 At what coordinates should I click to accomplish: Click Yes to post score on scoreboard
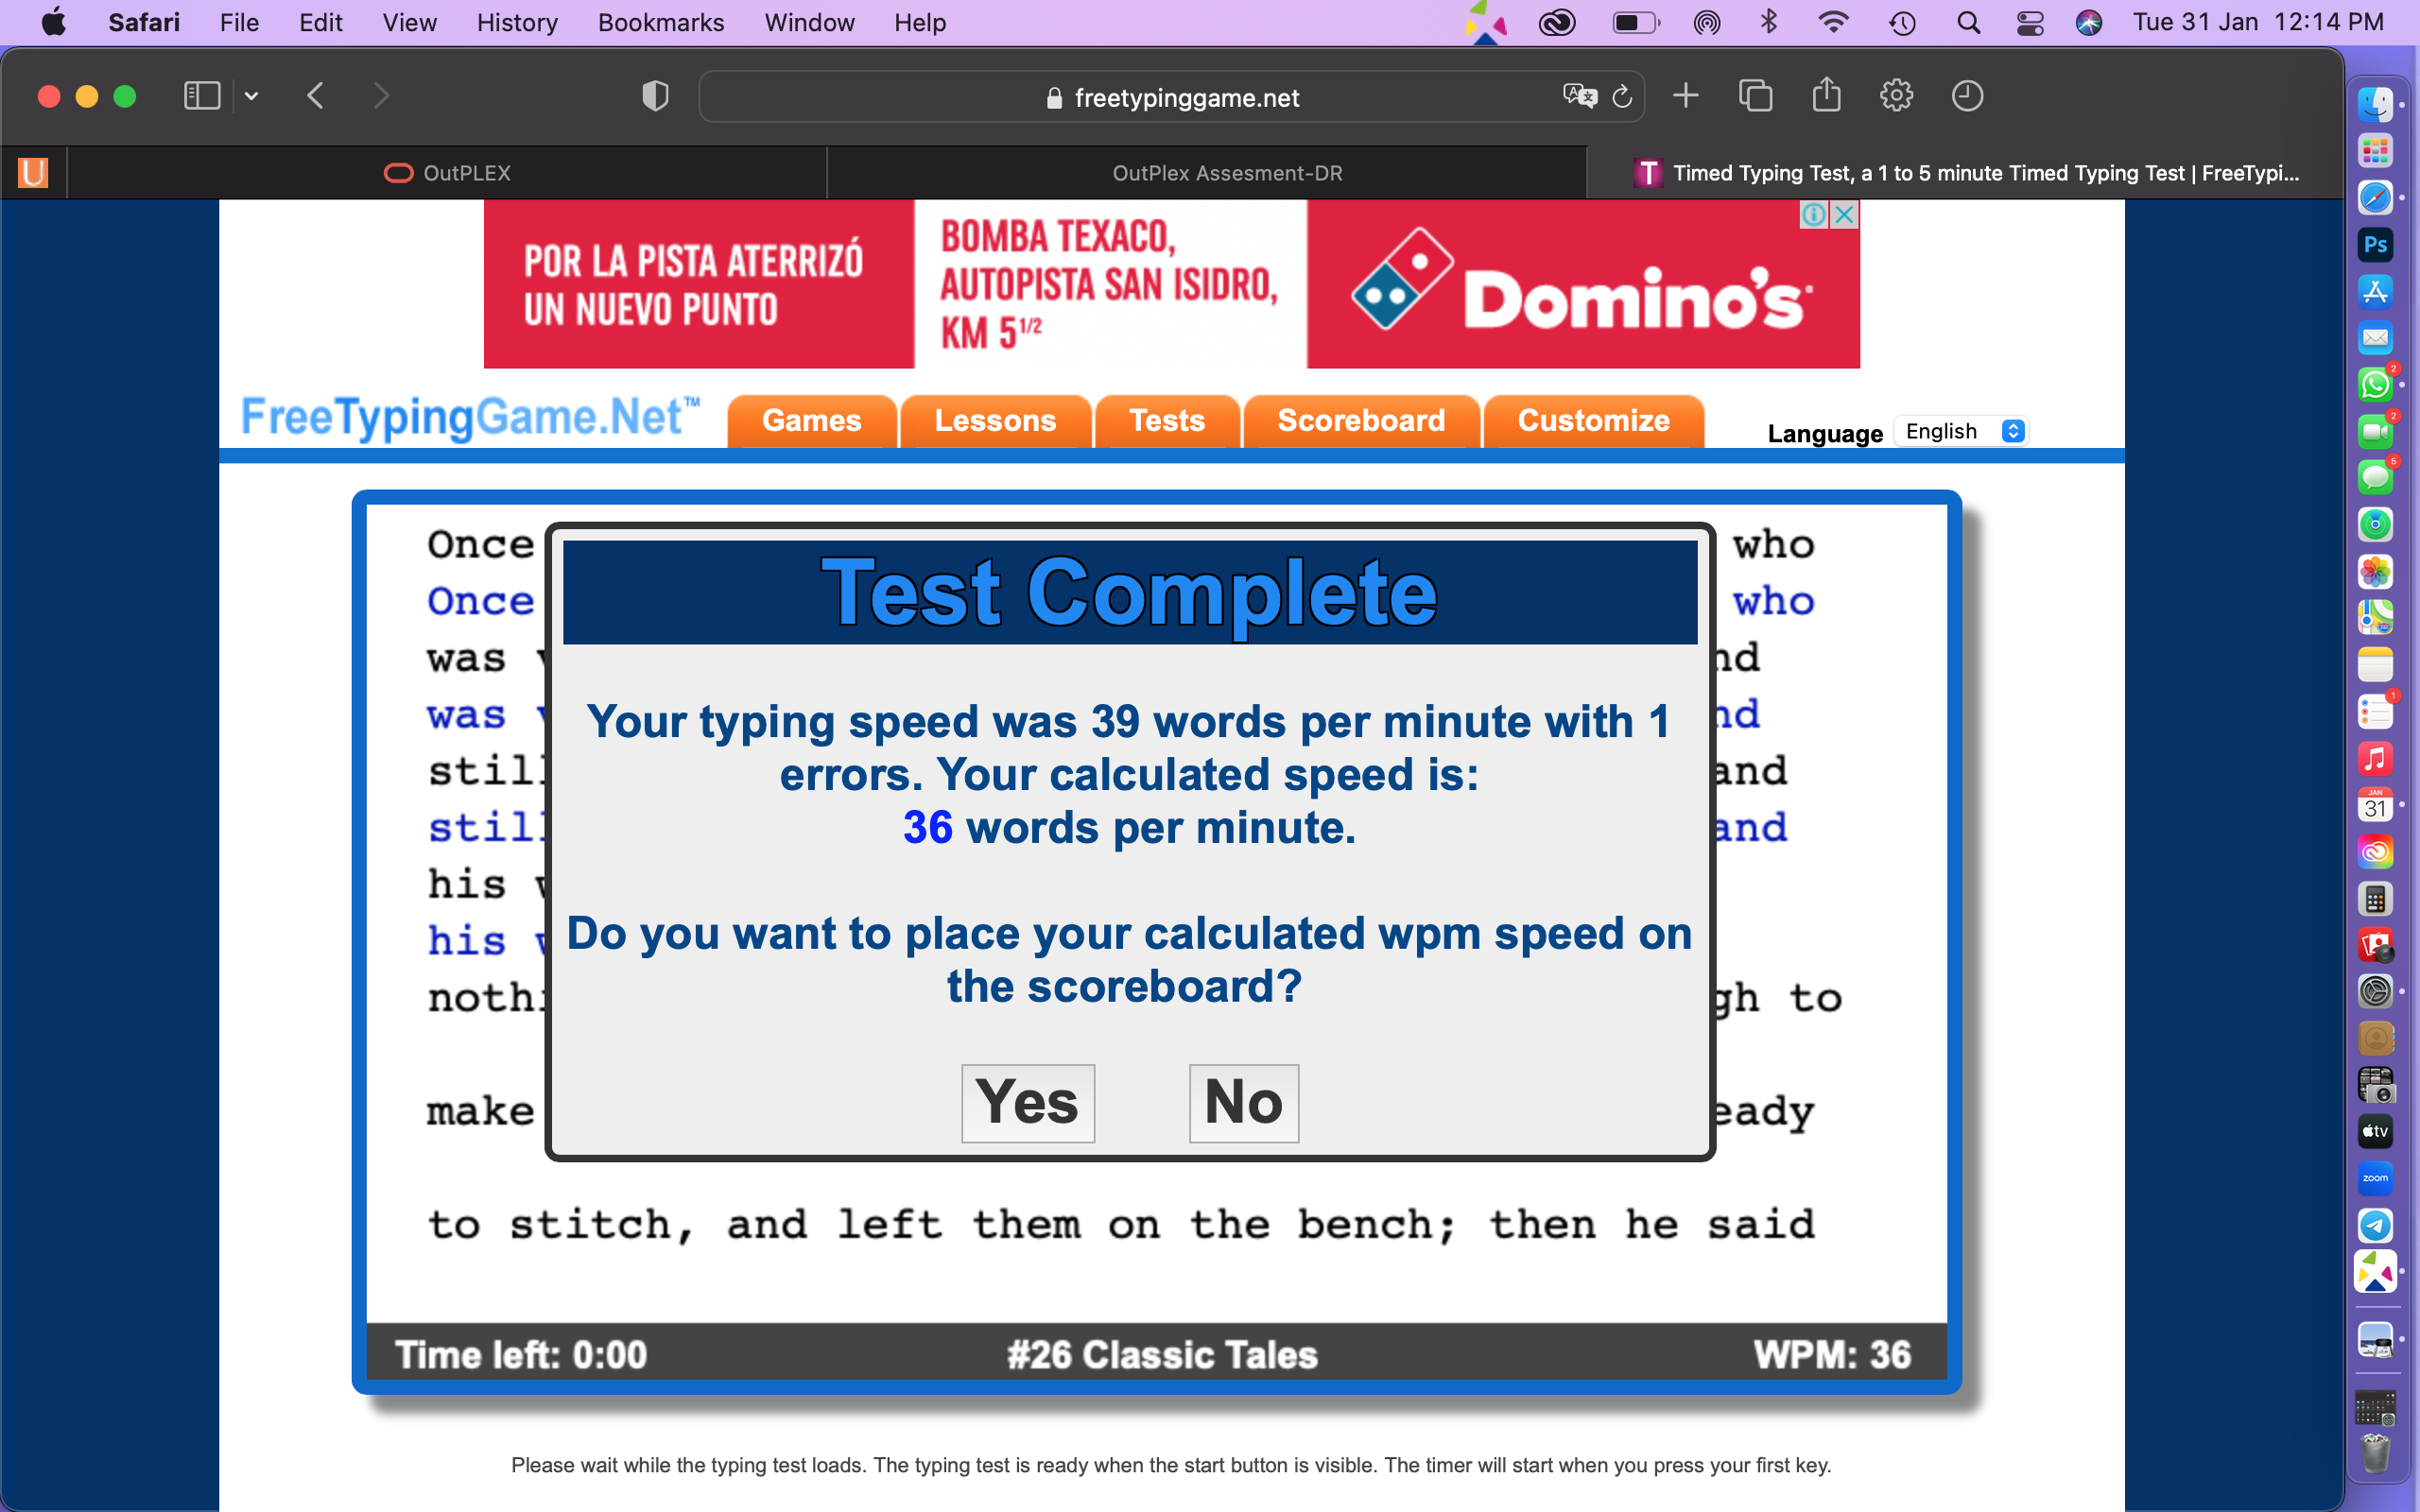pos(1027,1102)
